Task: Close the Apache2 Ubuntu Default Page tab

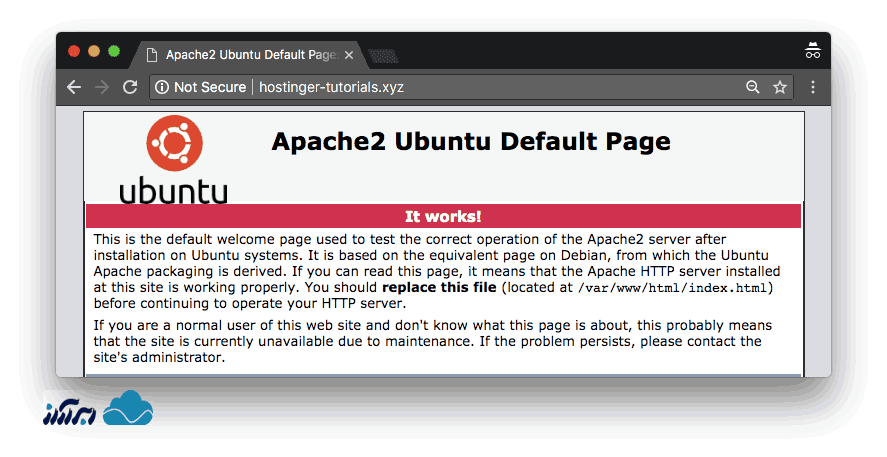Action: pos(349,55)
